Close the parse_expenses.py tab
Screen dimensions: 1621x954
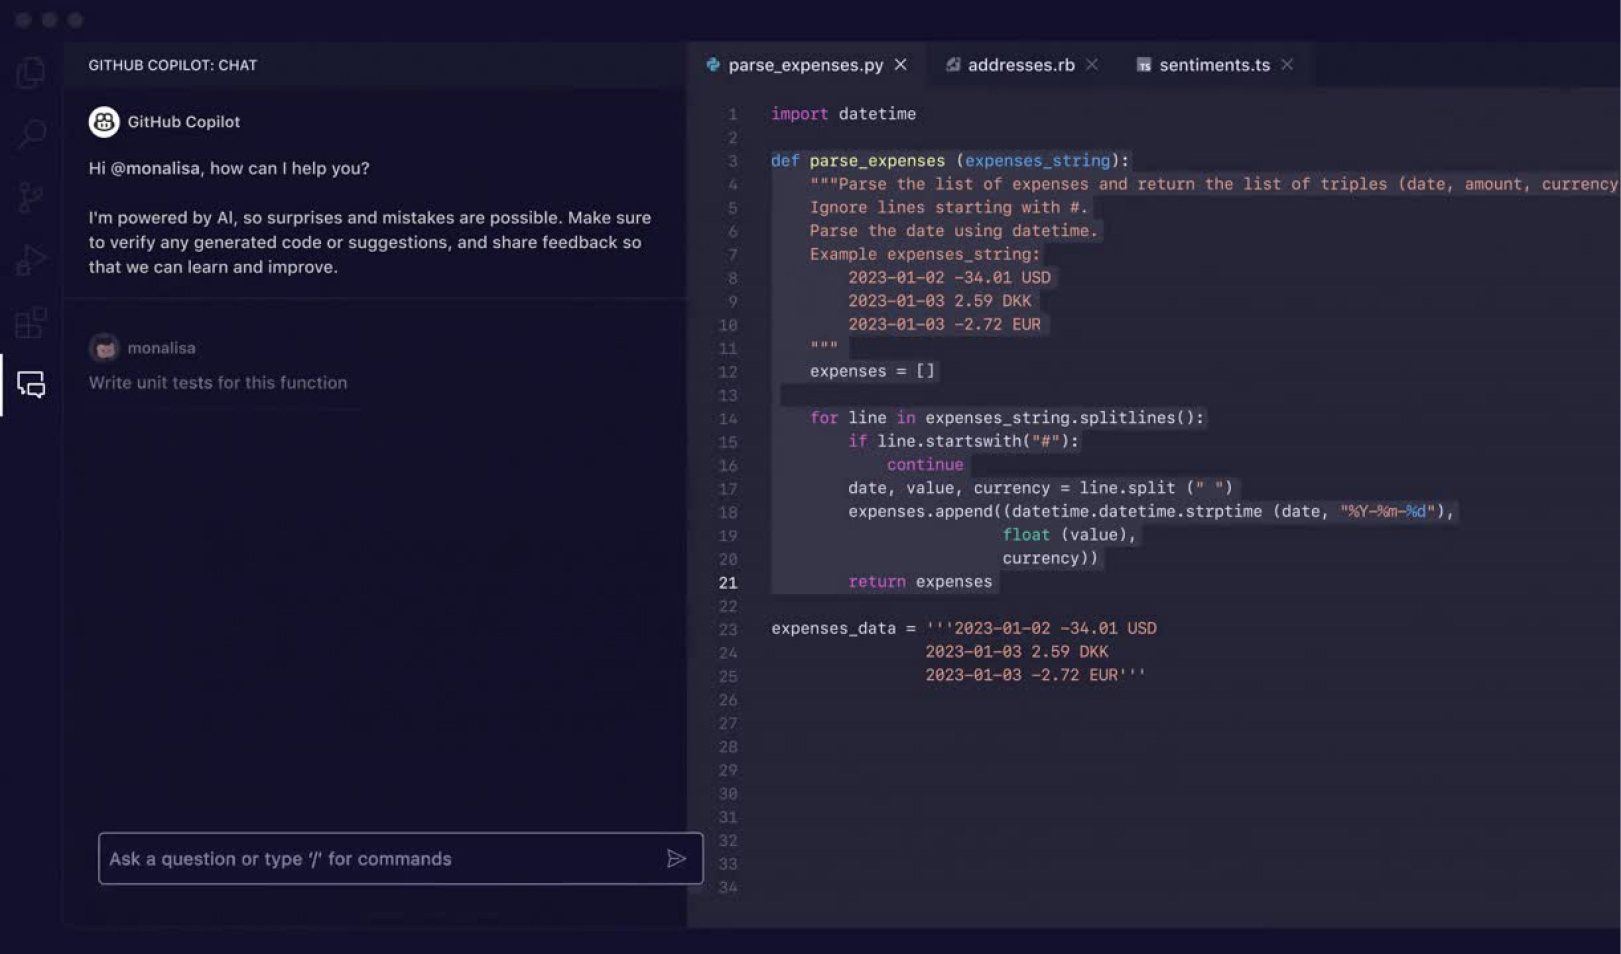tap(901, 65)
